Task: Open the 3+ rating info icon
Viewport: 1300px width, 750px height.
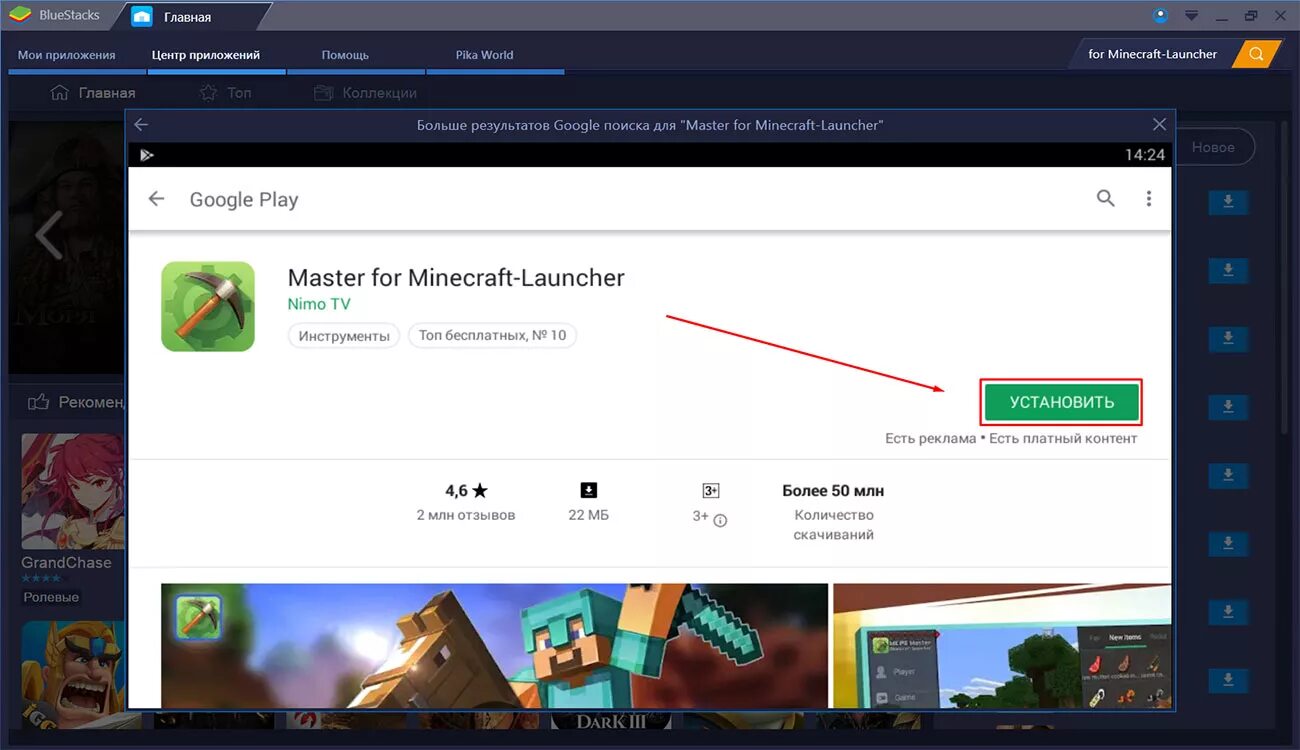Action: pos(720,520)
